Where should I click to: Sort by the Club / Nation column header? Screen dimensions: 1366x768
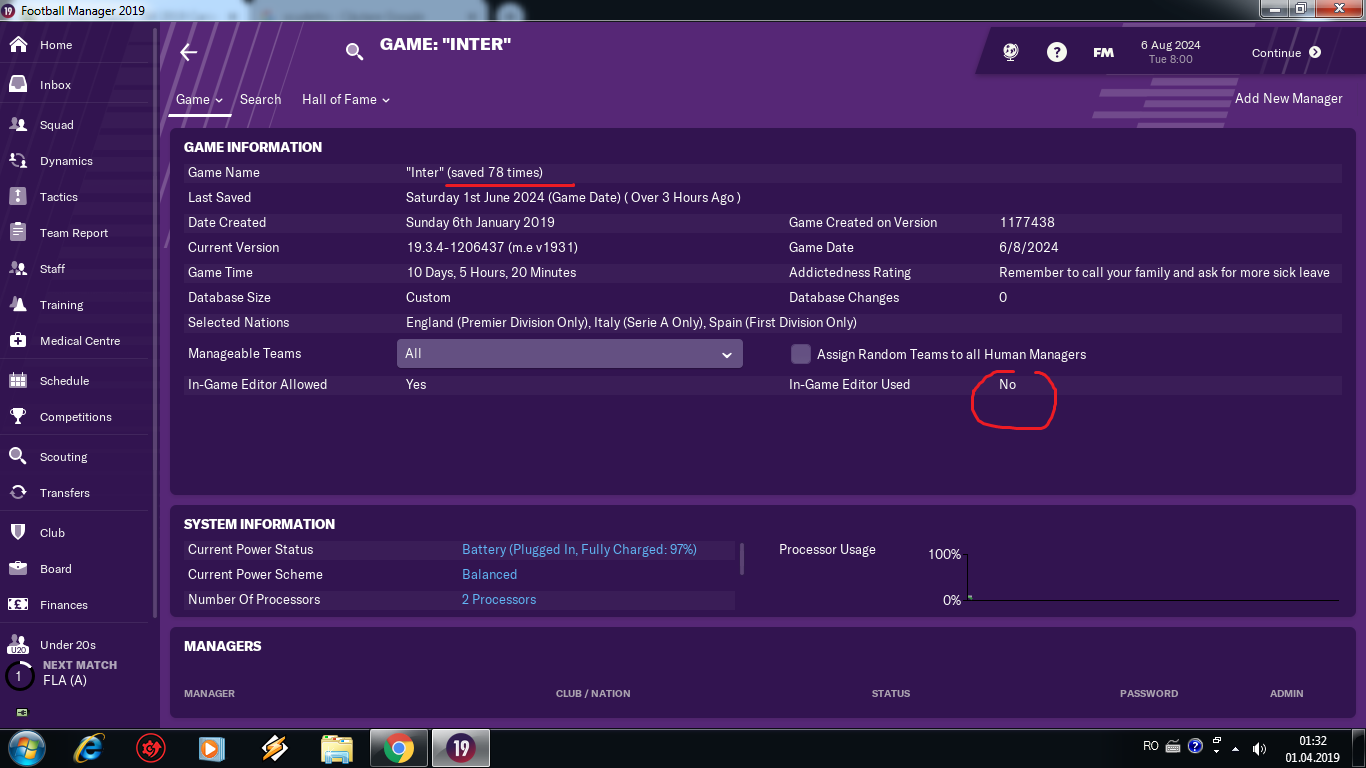(593, 693)
